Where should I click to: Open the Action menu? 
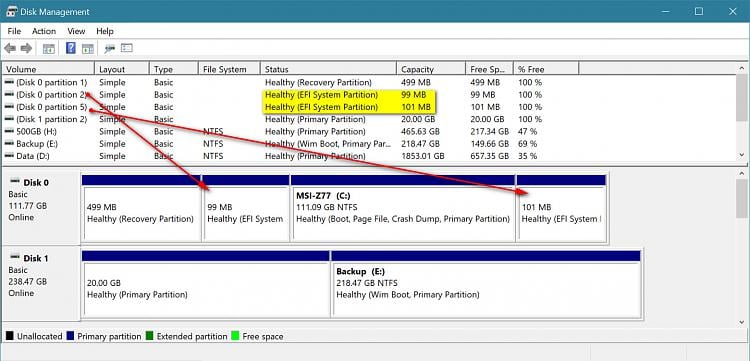pos(44,31)
